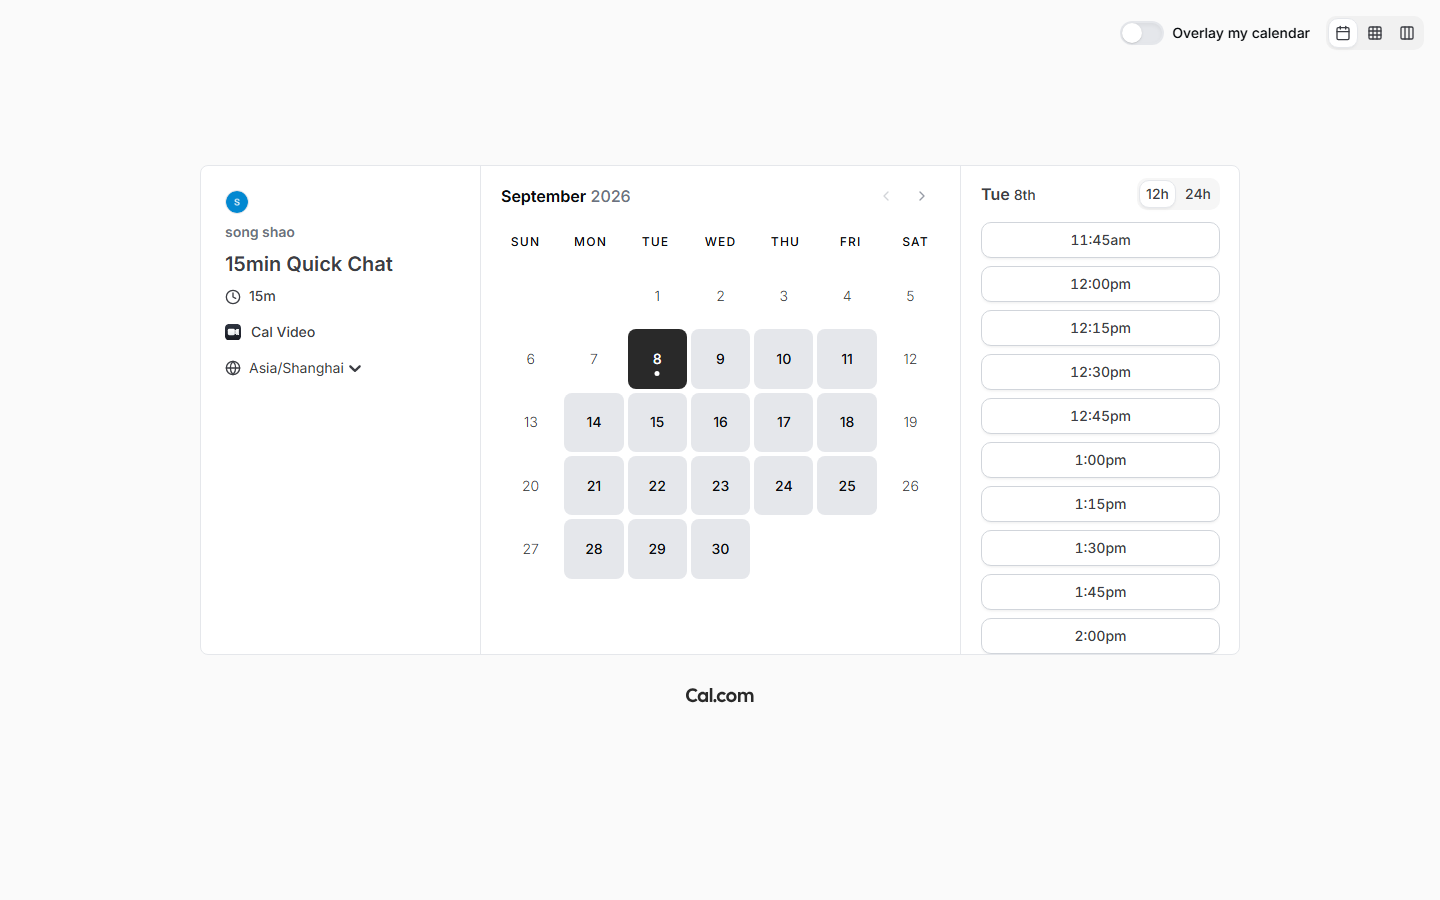Viewport: 1440px width, 900px height.
Task: Click the song shao host name
Action: tap(260, 232)
